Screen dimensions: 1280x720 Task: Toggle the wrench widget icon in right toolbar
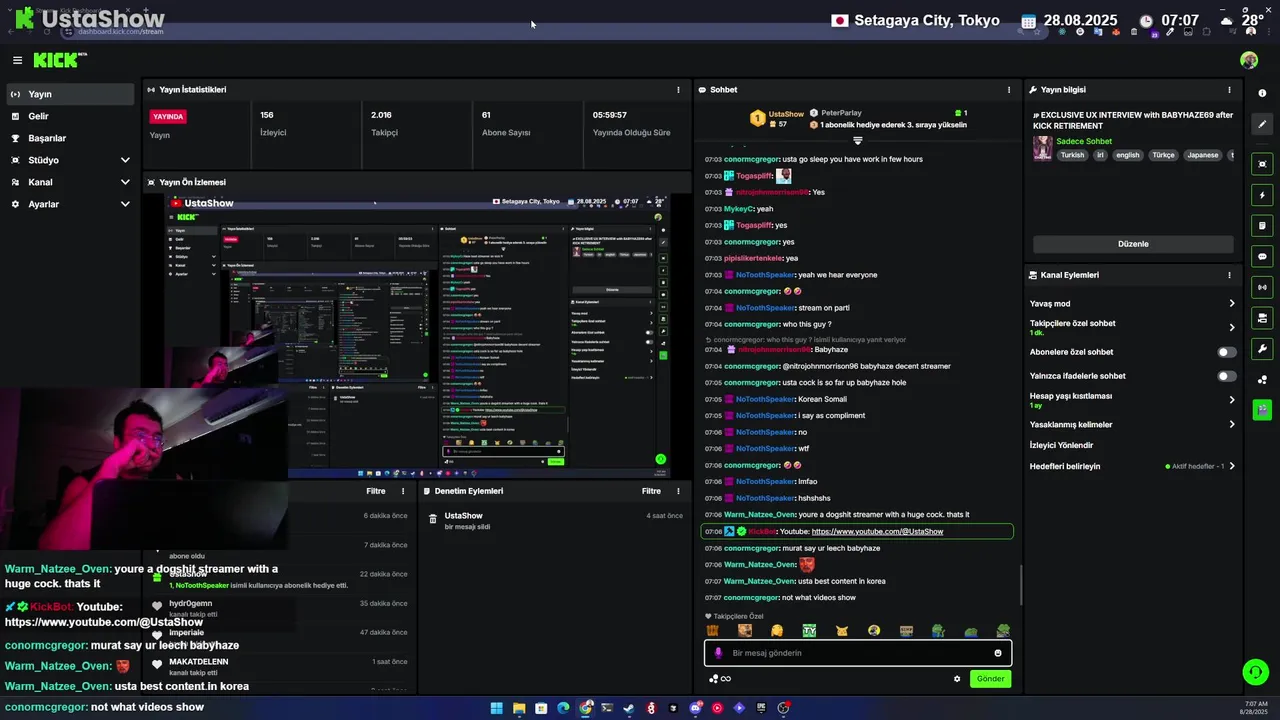click(x=1262, y=349)
